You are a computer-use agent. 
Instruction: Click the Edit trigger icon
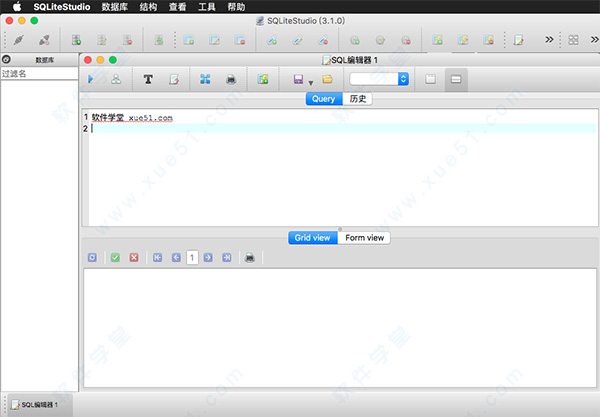380,40
